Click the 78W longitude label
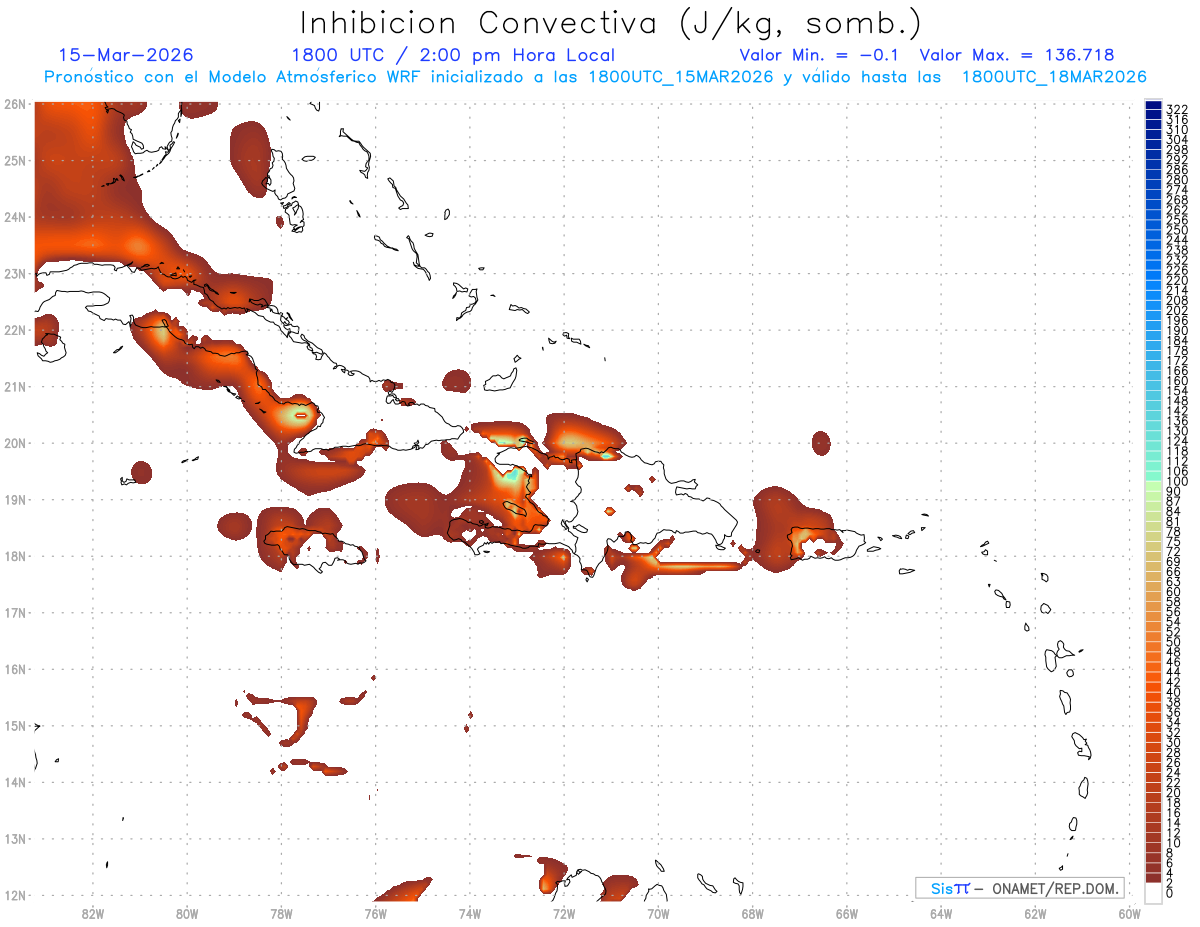Image resolution: width=1200 pixels, height=927 pixels. click(x=281, y=912)
